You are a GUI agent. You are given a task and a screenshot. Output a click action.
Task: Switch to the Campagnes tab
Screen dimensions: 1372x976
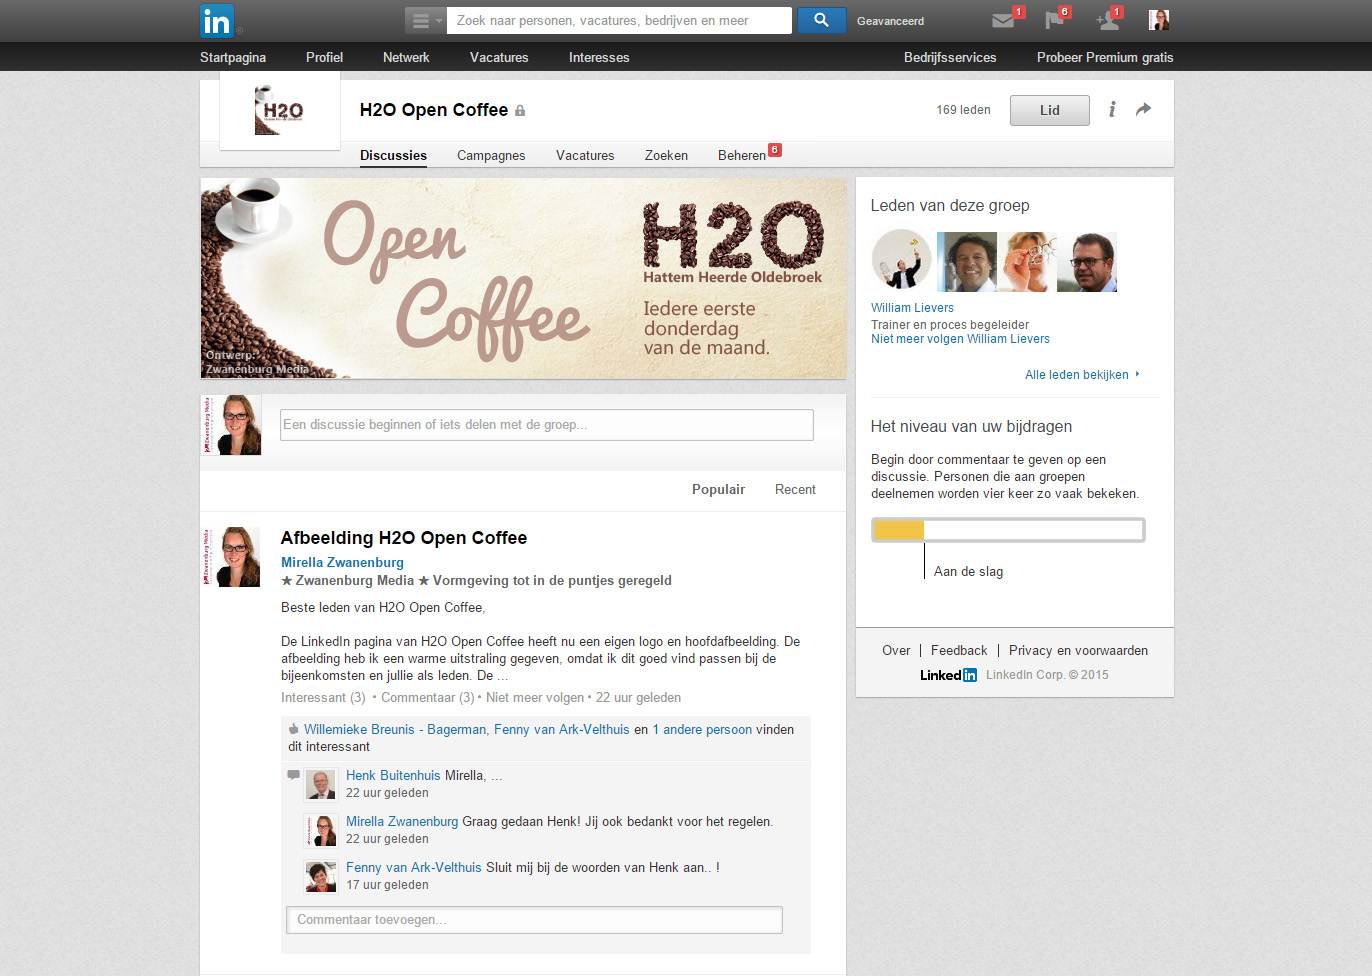tap(490, 155)
